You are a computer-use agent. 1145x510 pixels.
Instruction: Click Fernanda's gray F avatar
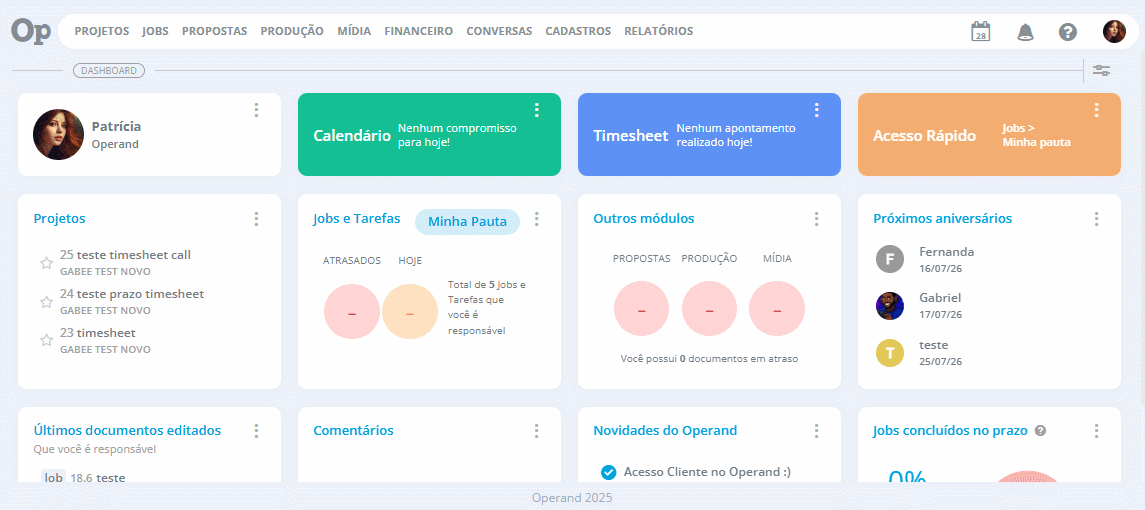[889, 259]
